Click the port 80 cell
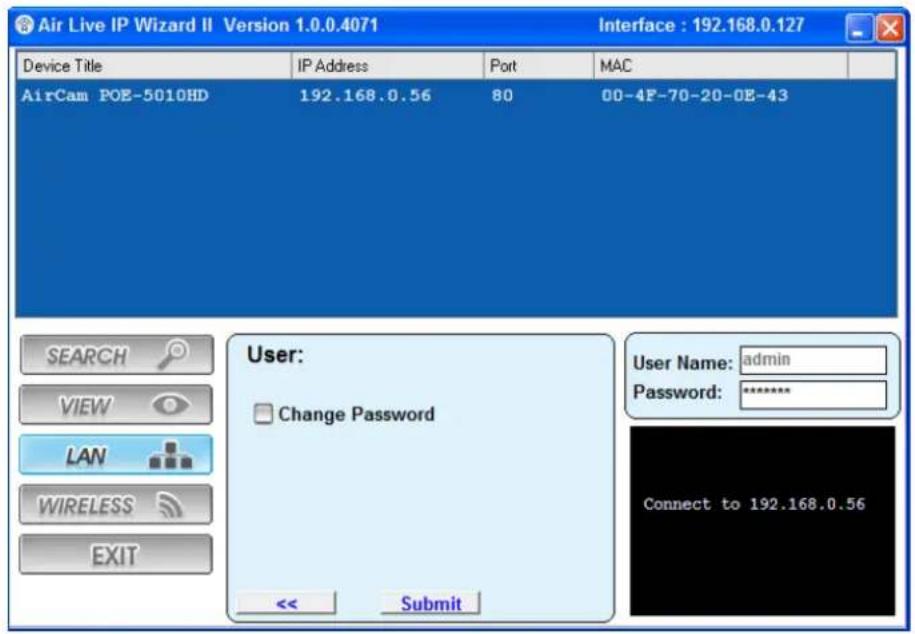Image resolution: width=915 pixels, height=634 pixels. click(502, 96)
